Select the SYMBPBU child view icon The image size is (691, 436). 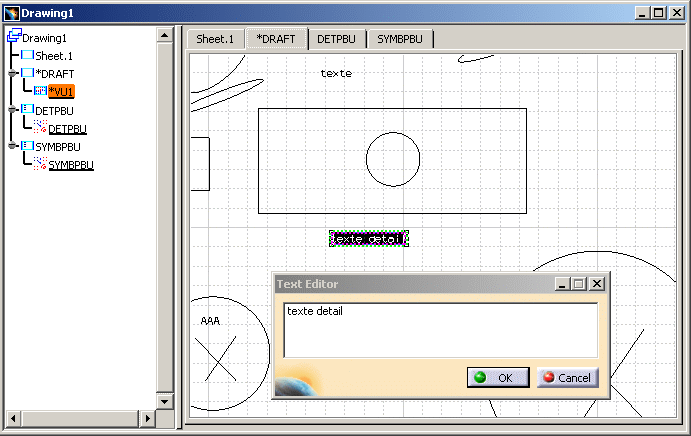tap(40, 164)
